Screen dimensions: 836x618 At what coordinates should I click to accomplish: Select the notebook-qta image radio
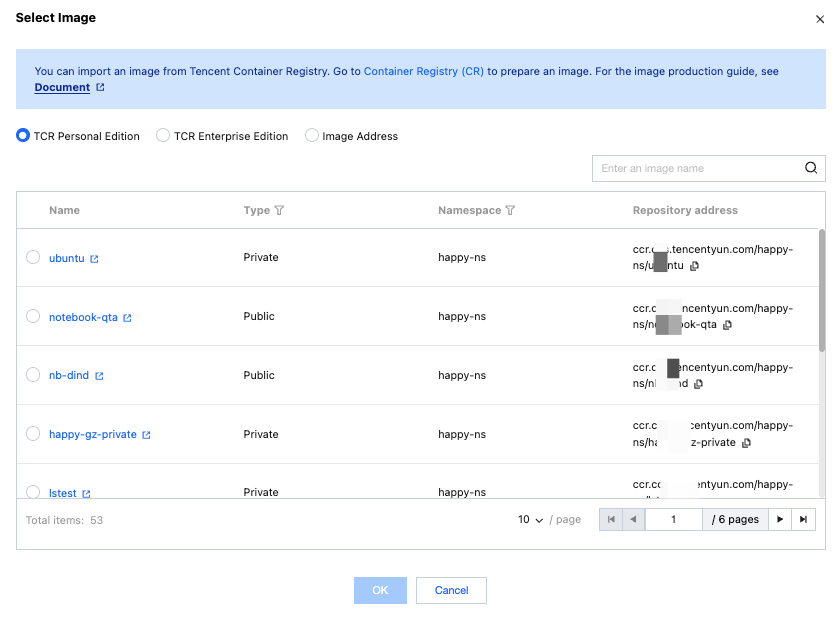[33, 317]
